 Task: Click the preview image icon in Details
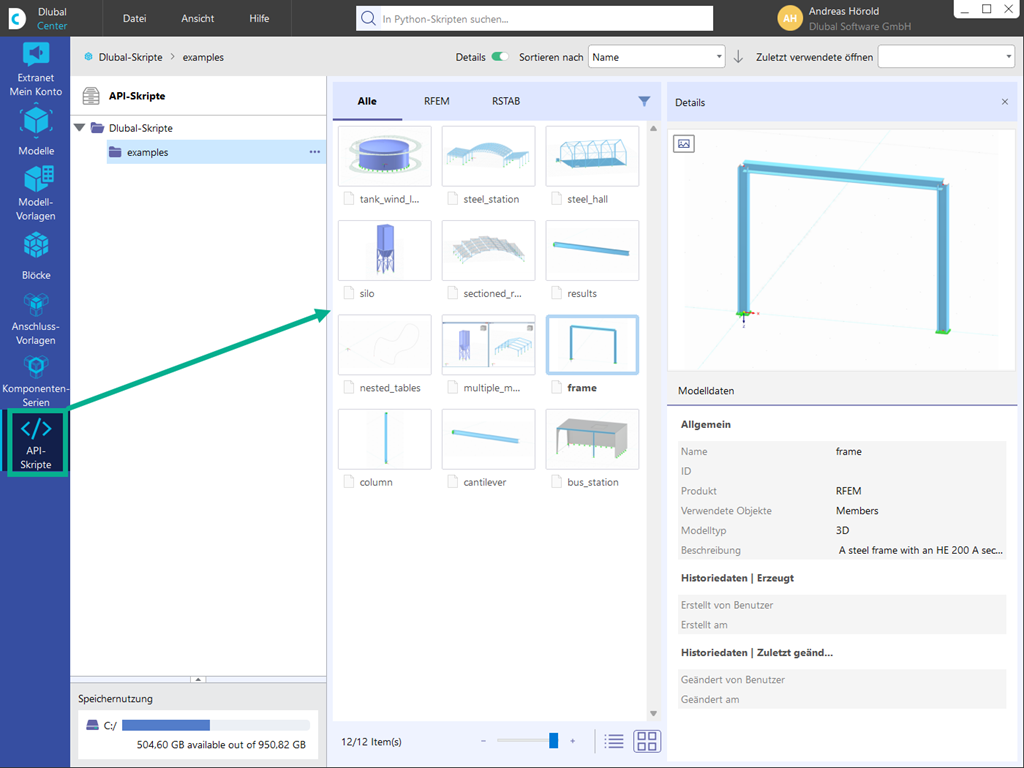pos(684,144)
